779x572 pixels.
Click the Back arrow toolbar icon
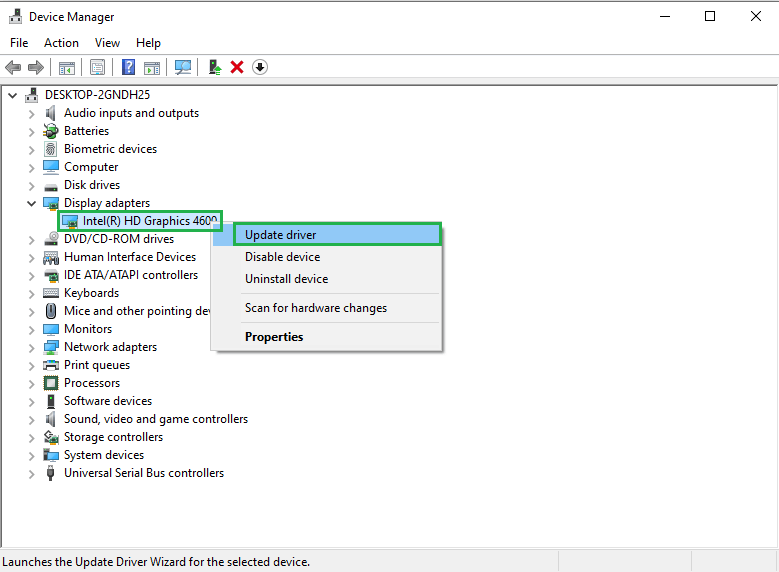(x=13, y=67)
